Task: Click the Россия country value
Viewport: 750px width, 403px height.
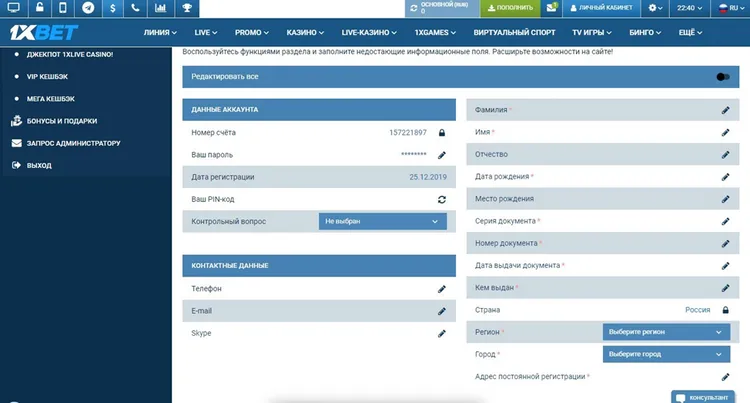Action: coord(697,310)
